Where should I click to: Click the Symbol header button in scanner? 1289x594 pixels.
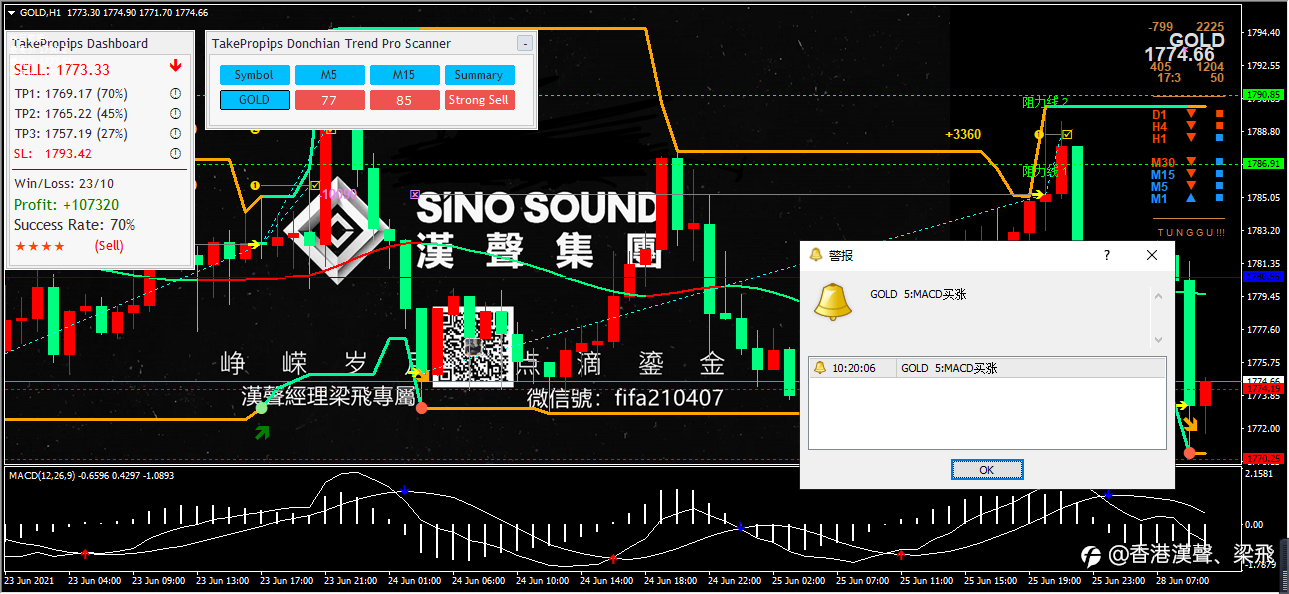coord(254,75)
